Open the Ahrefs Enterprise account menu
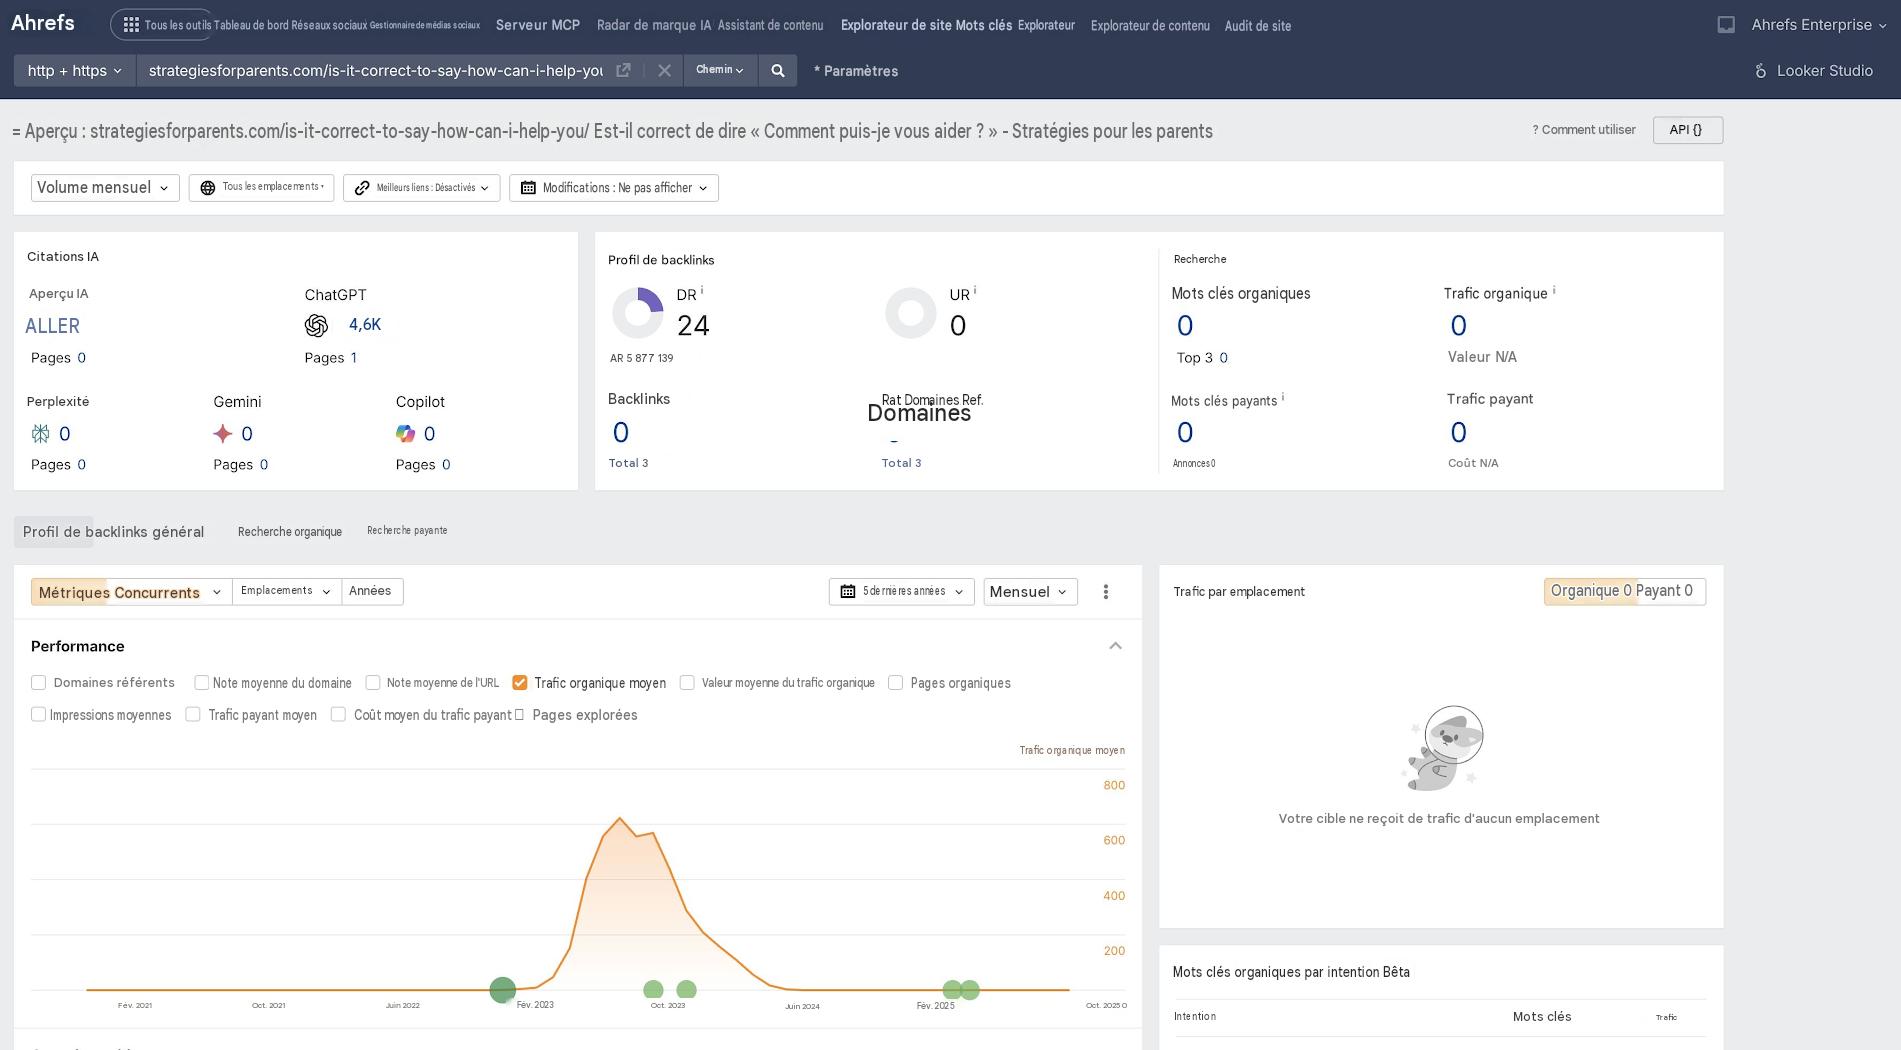This screenshot has width=1901, height=1050. pyautogui.click(x=1818, y=25)
